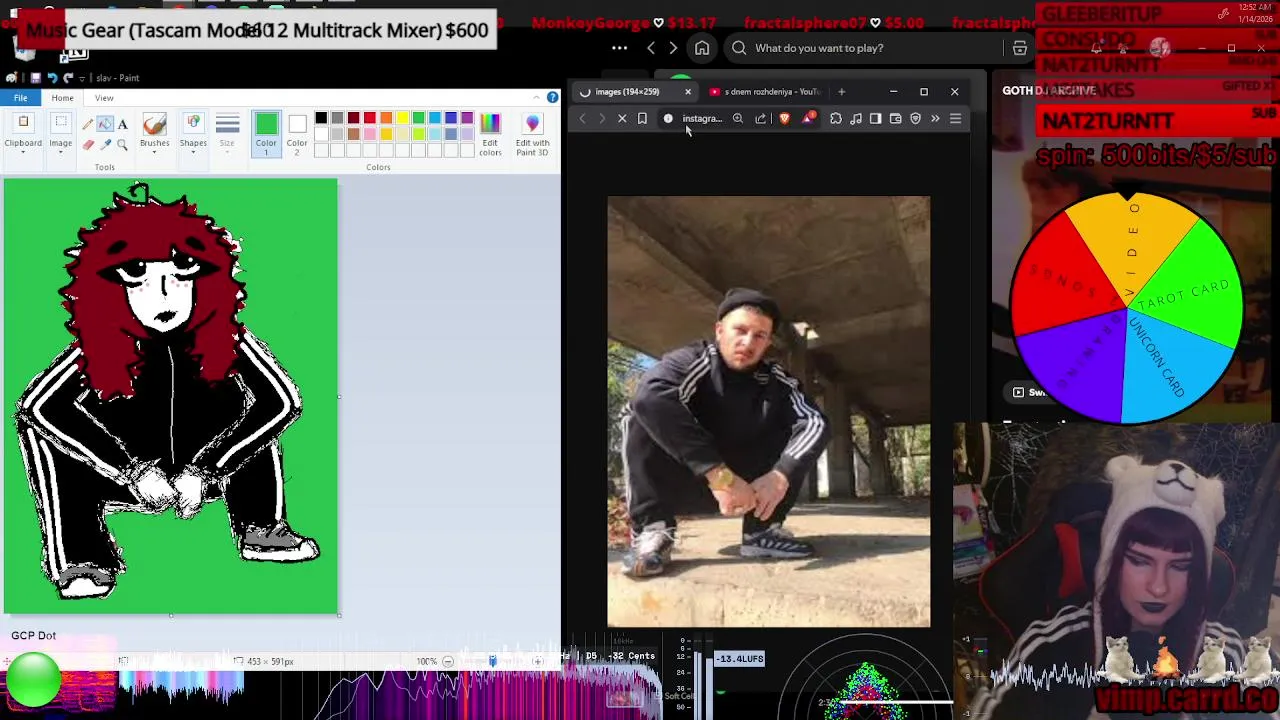
Task: Pick the purple color swatch in Paint palette
Action: click(467, 118)
